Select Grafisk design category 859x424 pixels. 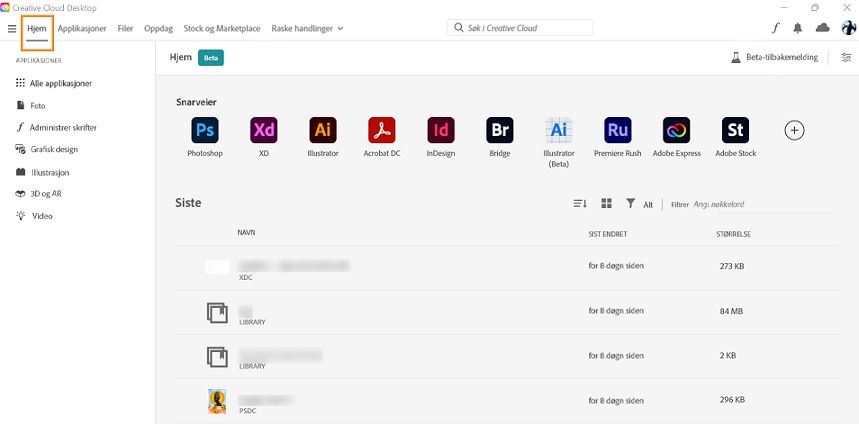(47, 149)
